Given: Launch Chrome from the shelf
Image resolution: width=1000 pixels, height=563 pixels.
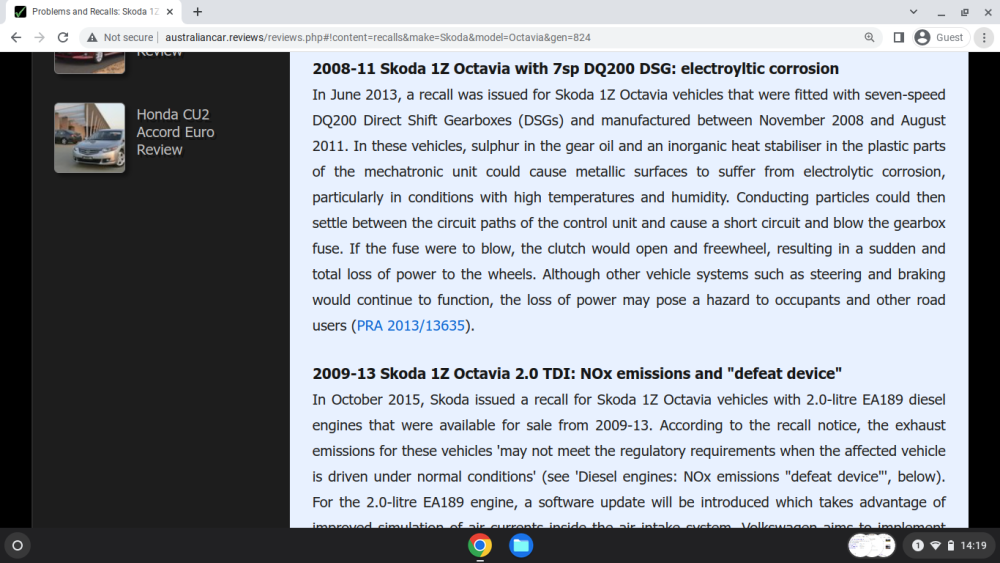Looking at the screenshot, I should (480, 545).
